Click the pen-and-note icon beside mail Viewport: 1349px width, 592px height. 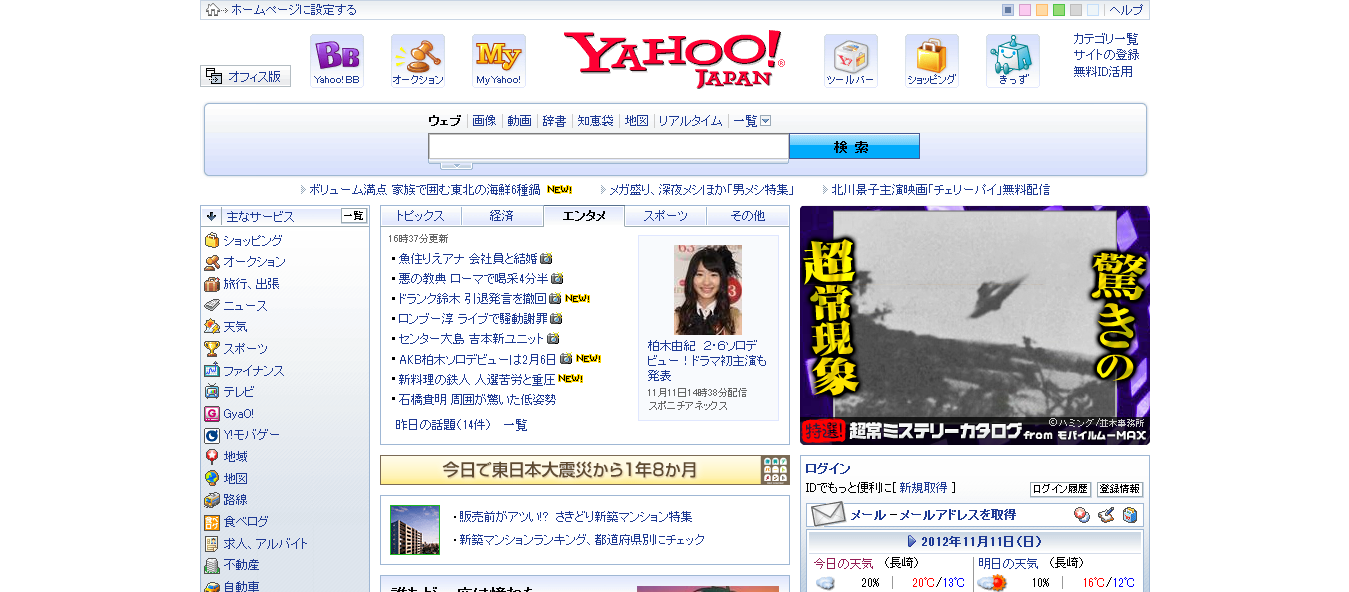[1106, 515]
